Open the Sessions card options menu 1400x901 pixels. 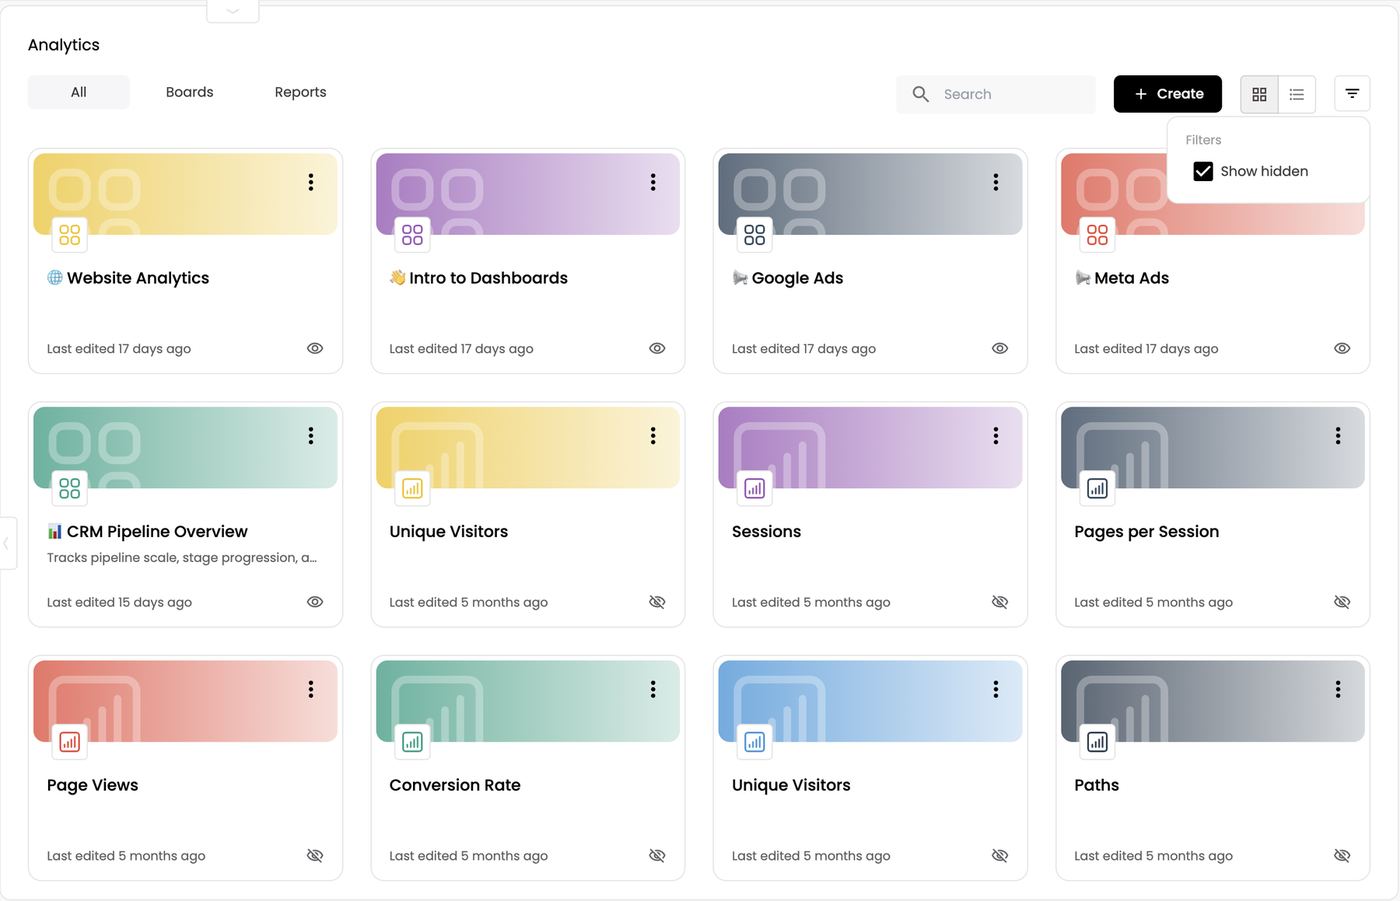tap(996, 436)
